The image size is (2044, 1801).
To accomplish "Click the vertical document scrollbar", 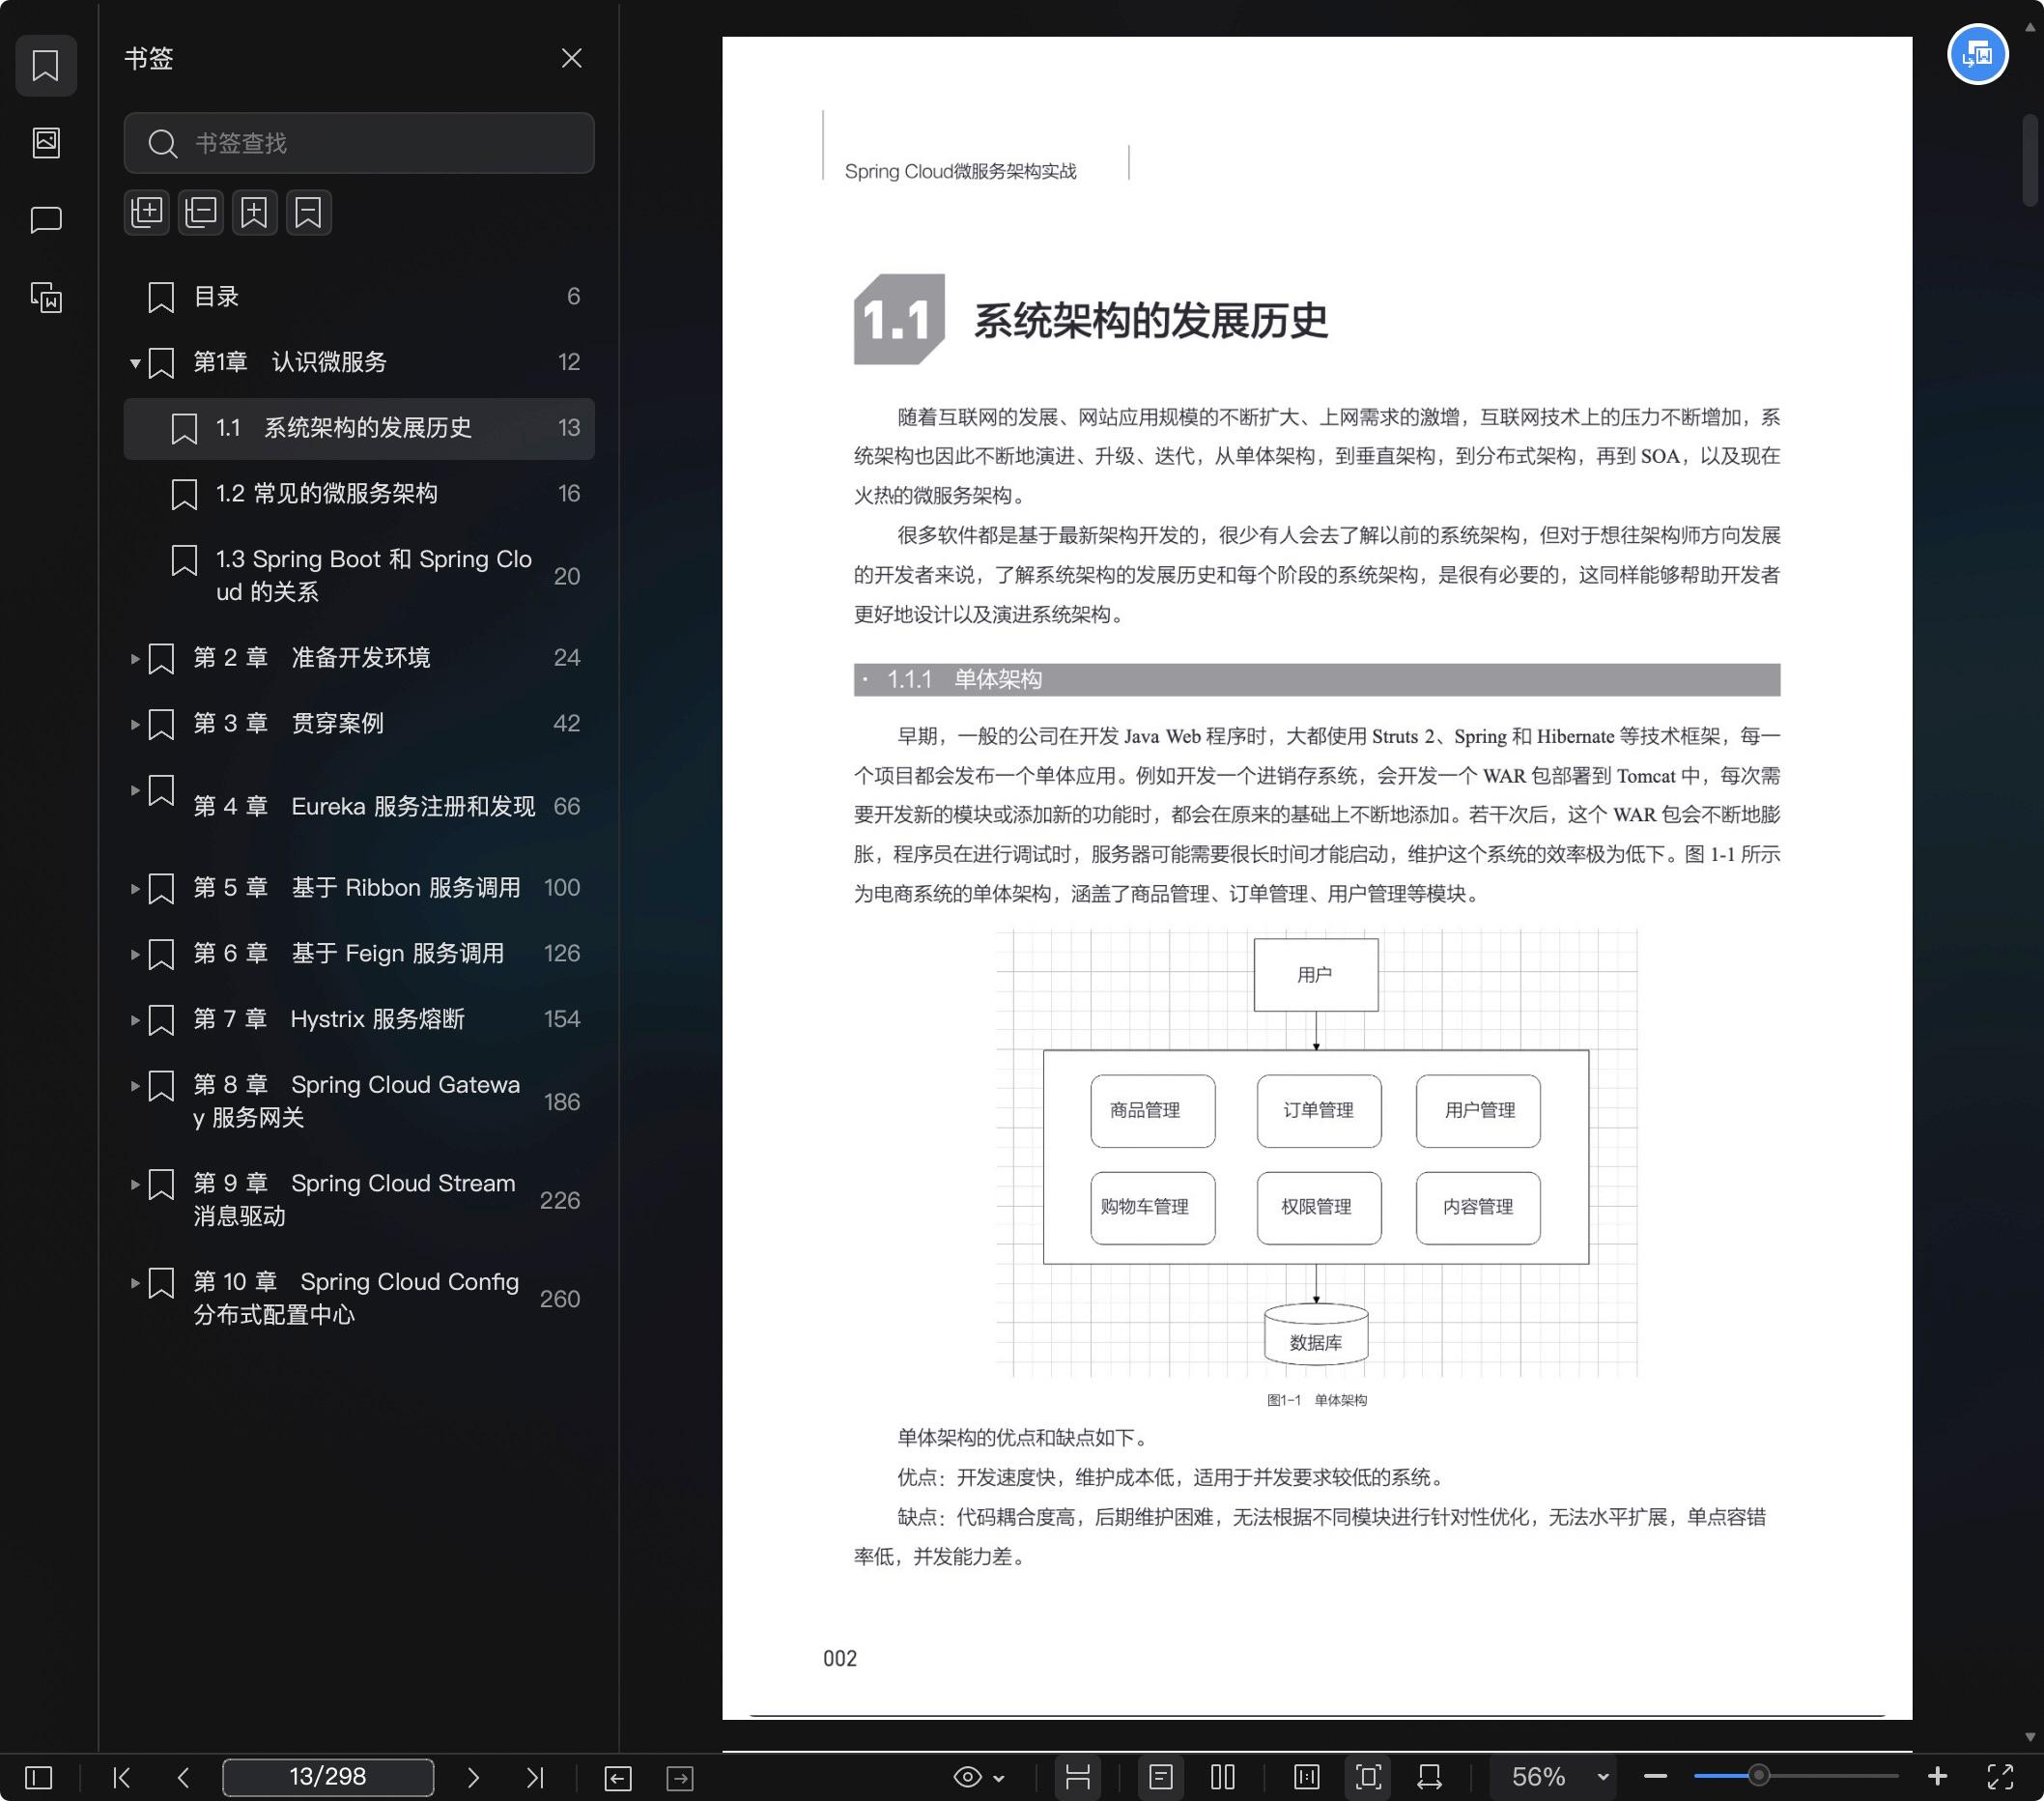I will tap(2029, 160).
